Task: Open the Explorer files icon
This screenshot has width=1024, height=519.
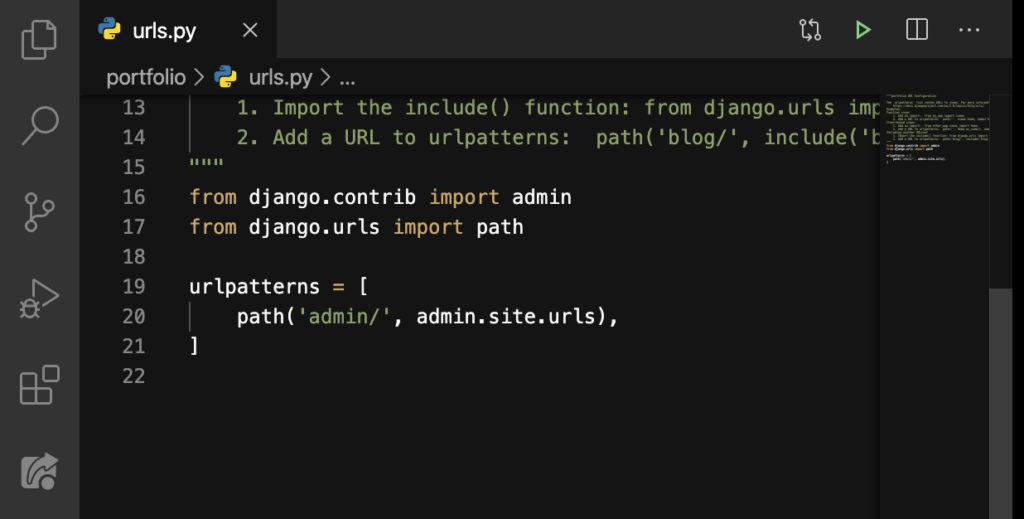Action: coord(39,39)
